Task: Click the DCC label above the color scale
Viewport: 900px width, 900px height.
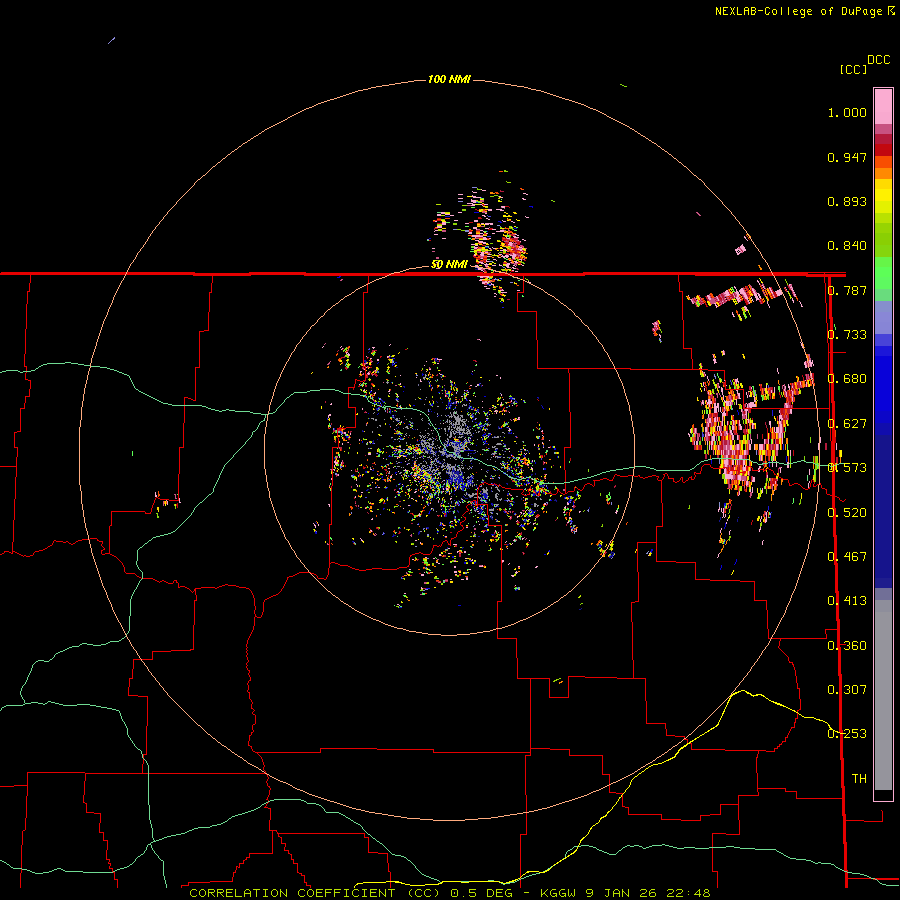Action: click(878, 60)
